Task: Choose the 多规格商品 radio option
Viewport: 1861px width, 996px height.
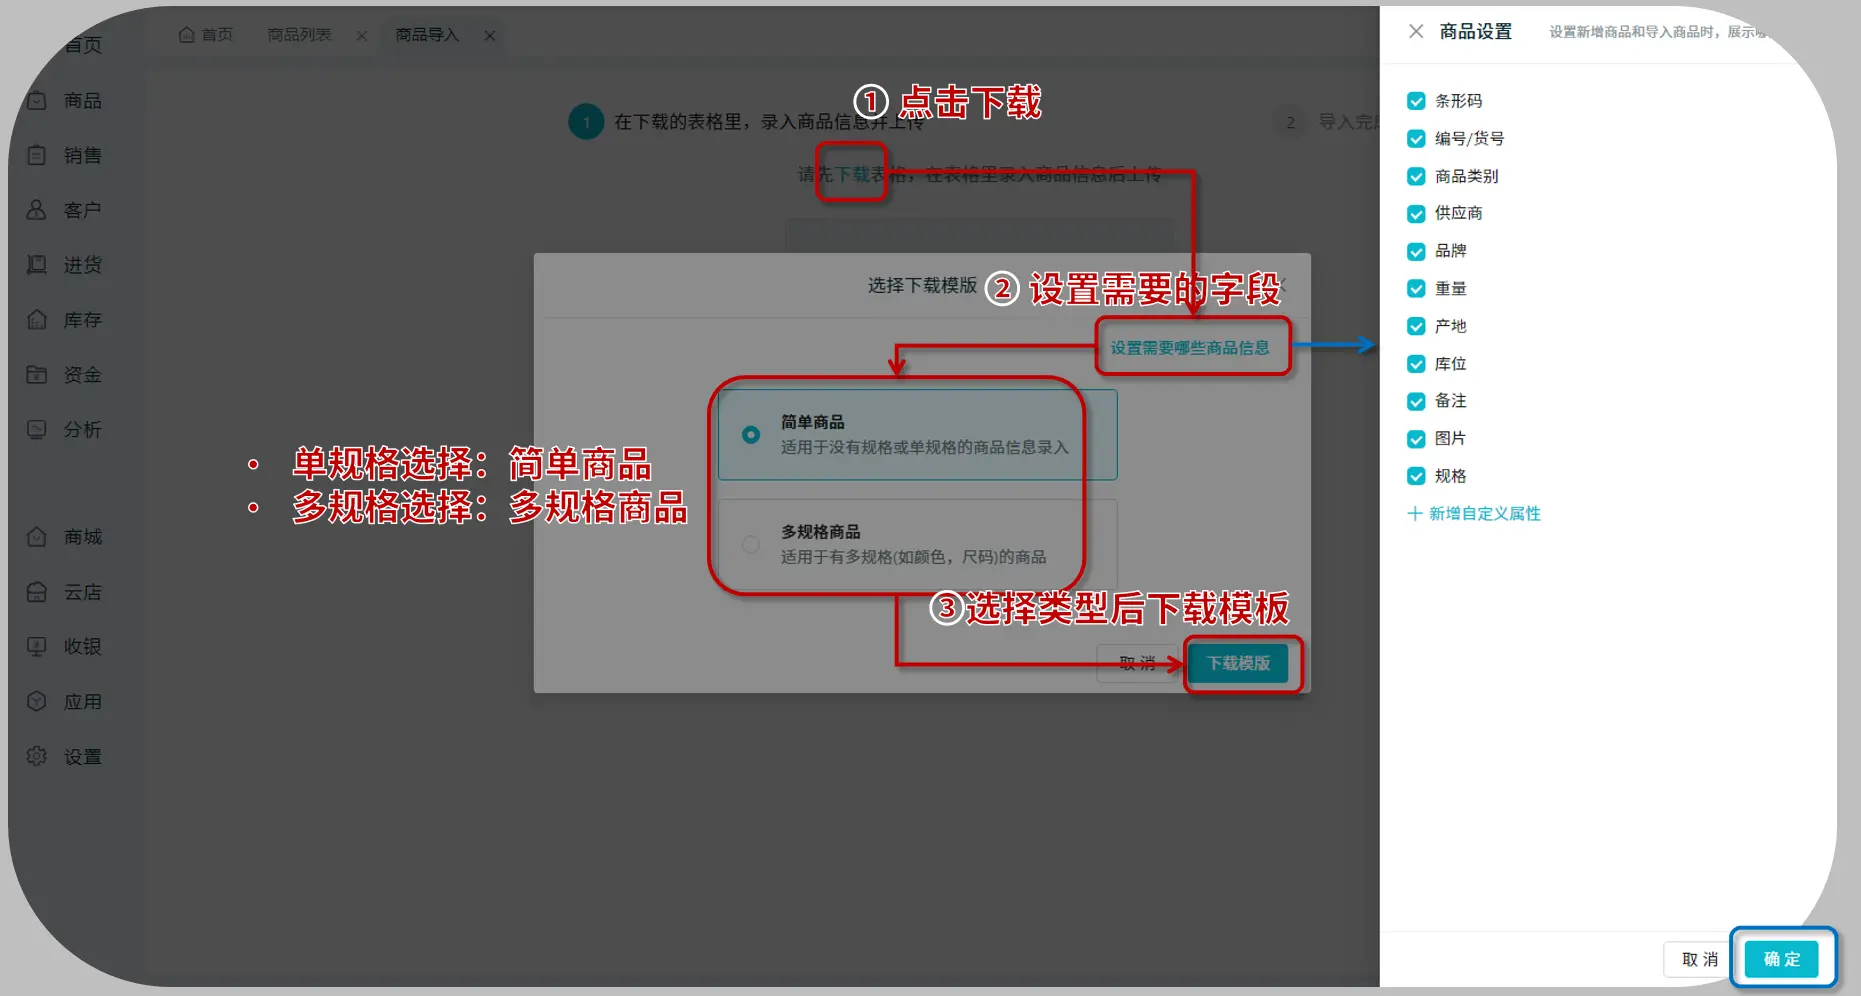Action: coord(751,545)
